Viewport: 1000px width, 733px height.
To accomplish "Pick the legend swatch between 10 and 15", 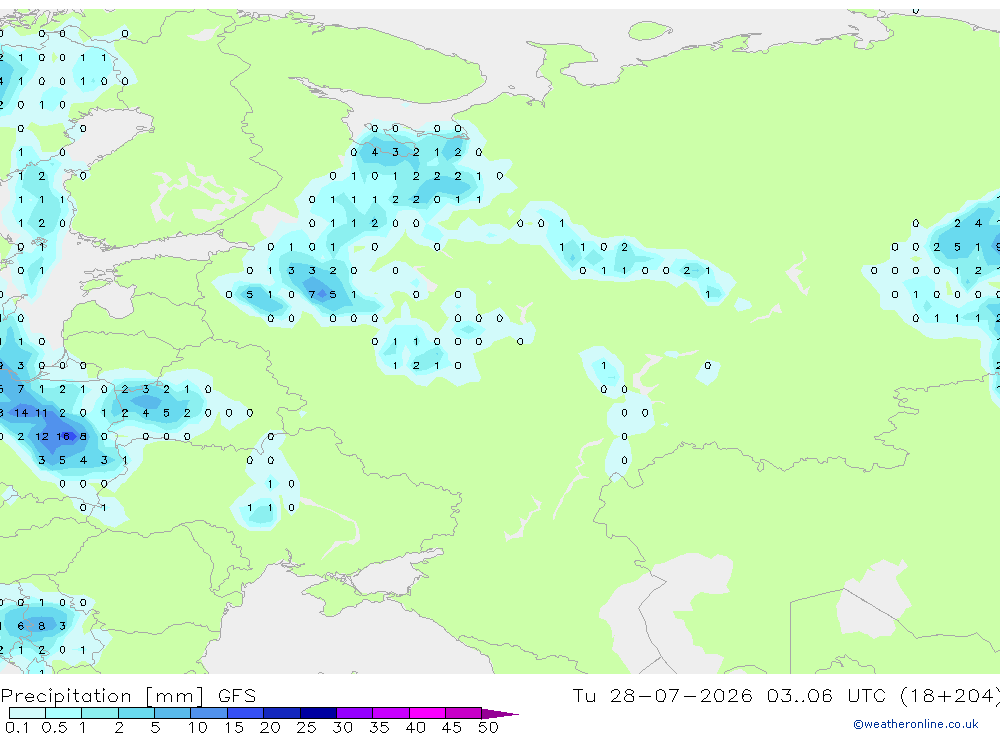I will pyautogui.click(x=209, y=713).
